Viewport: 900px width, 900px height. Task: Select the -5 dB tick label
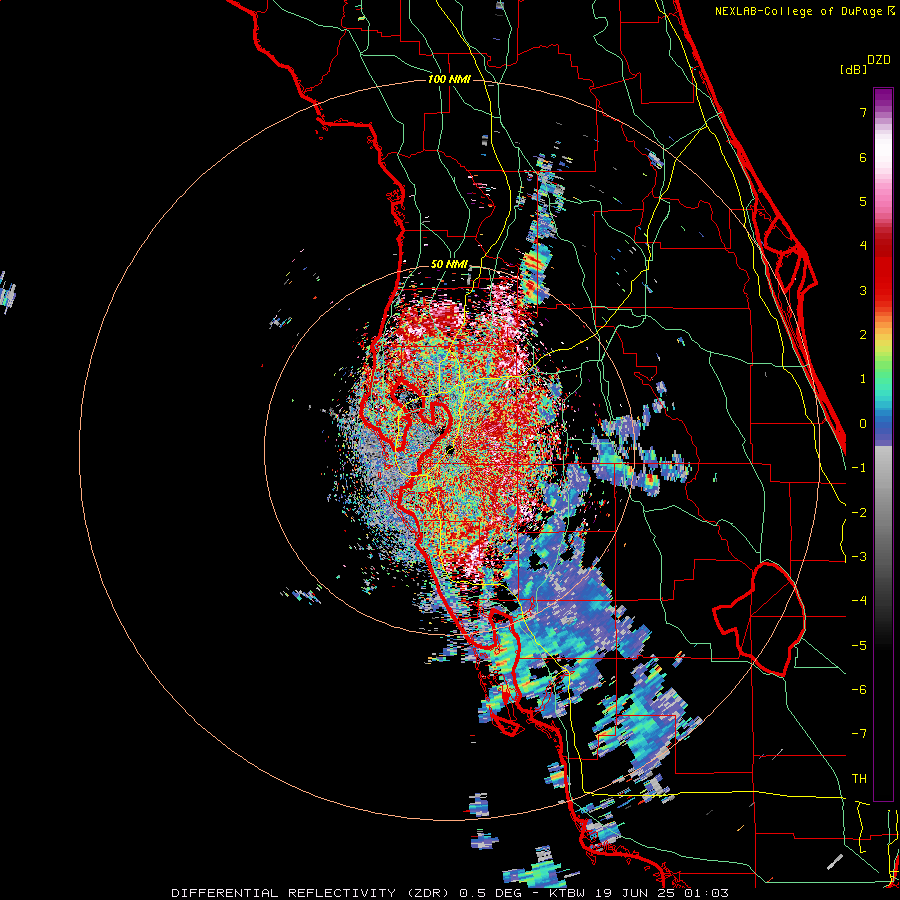click(x=859, y=646)
